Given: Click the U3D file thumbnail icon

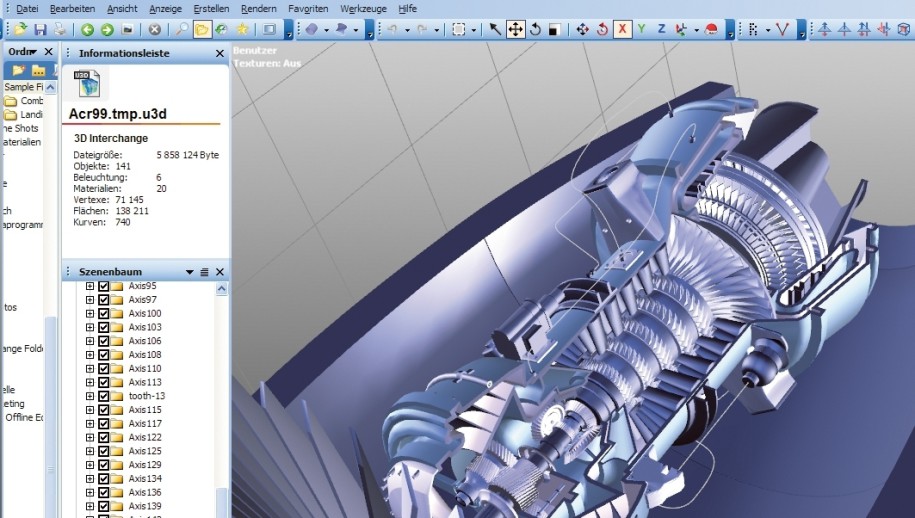Looking at the screenshot, I should (x=88, y=83).
